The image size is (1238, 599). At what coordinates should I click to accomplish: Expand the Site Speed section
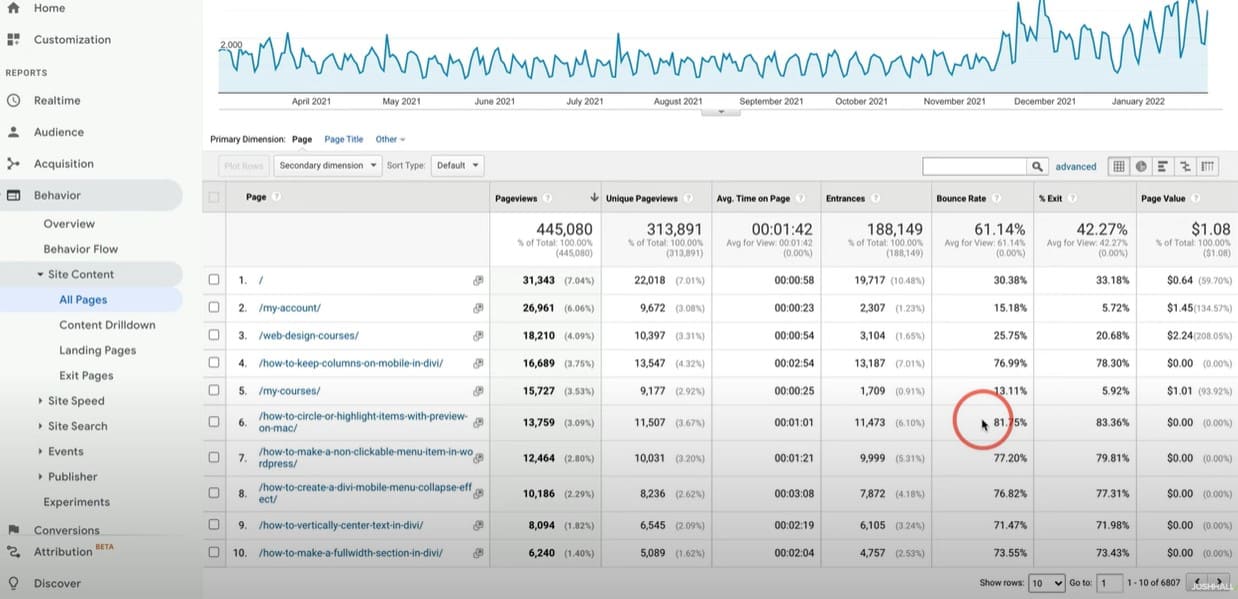[76, 401]
